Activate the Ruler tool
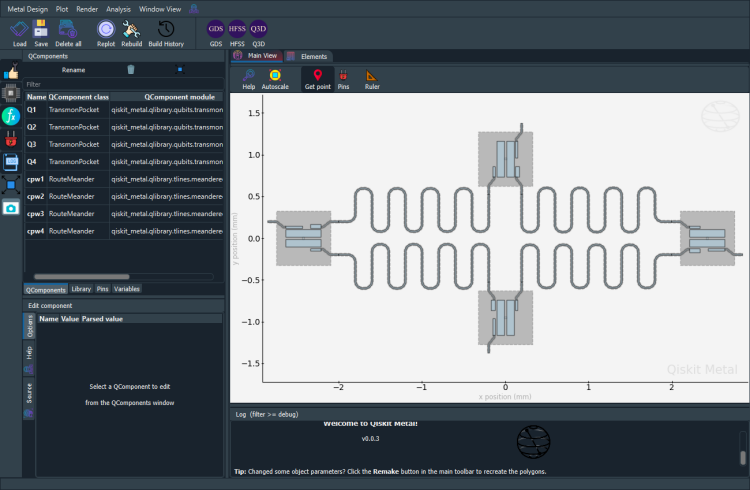Image resolution: width=750 pixels, height=490 pixels. point(372,79)
